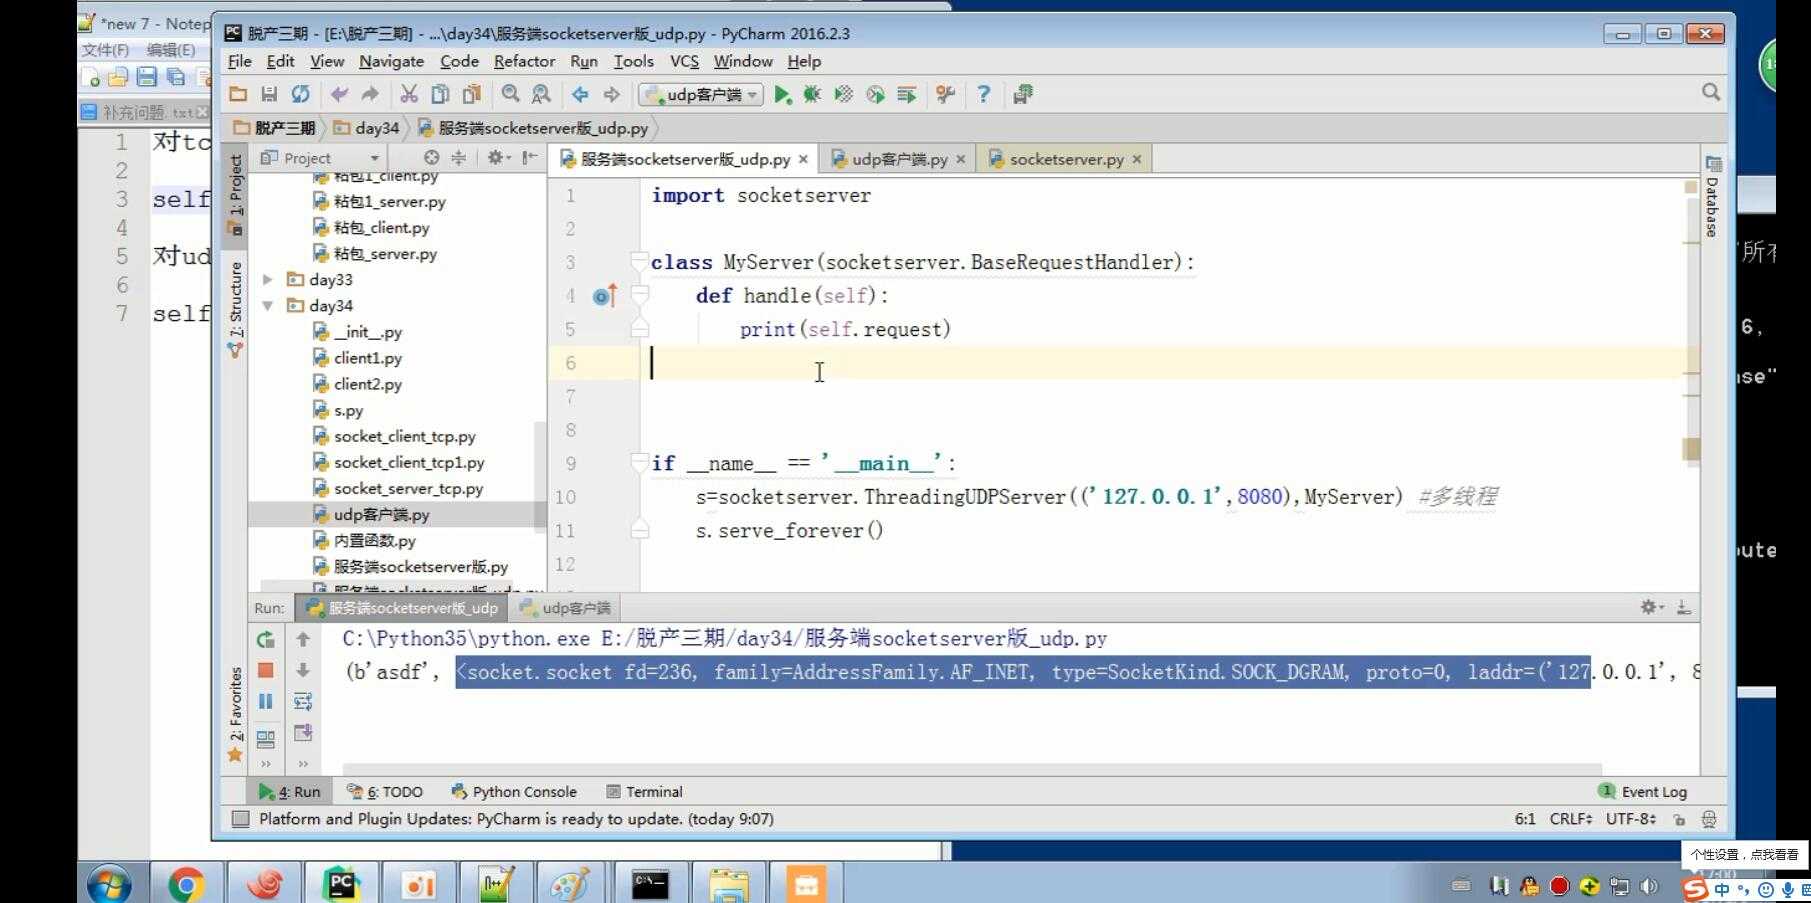Run with coverage toolbar icon

(x=843, y=94)
